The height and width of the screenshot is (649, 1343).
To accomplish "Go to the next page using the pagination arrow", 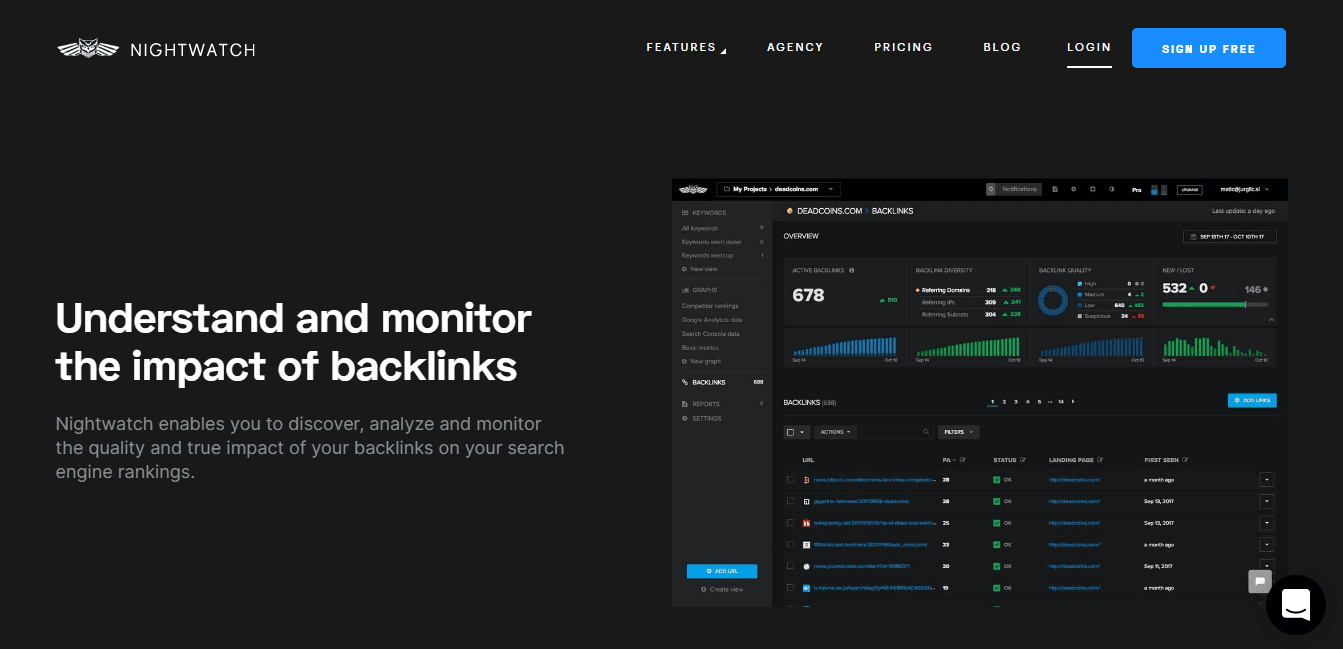I will pyautogui.click(x=1073, y=401).
